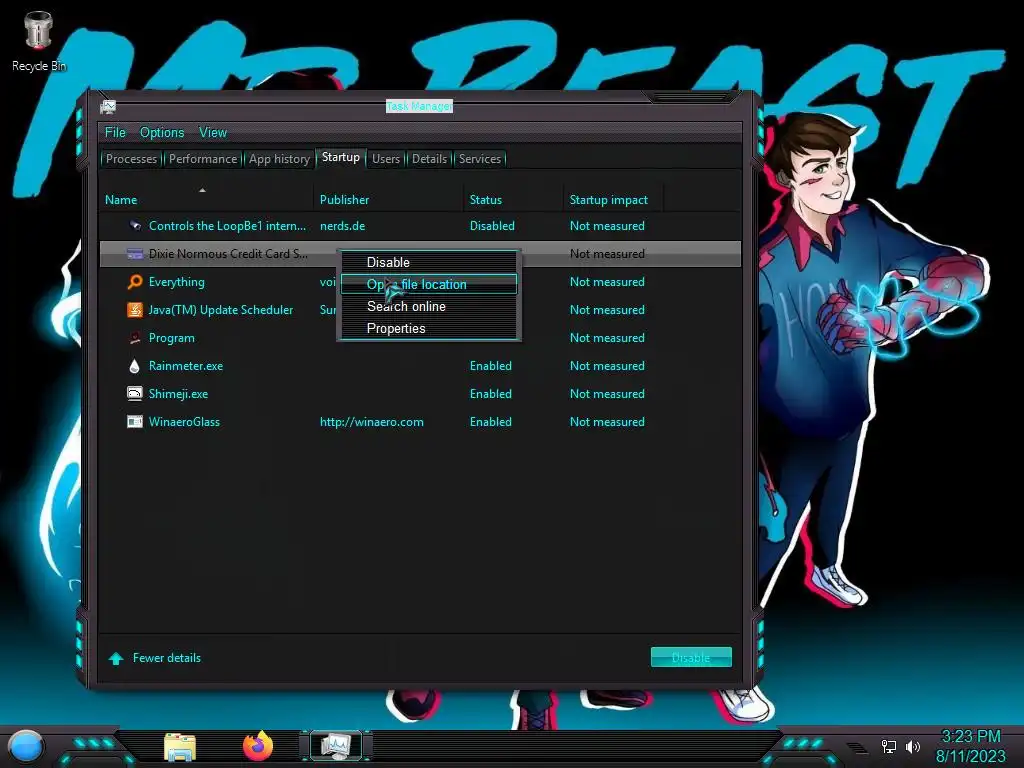The image size is (1024, 768).
Task: Select the Controls the LoopBe1 intern... row
Action: (x=421, y=226)
